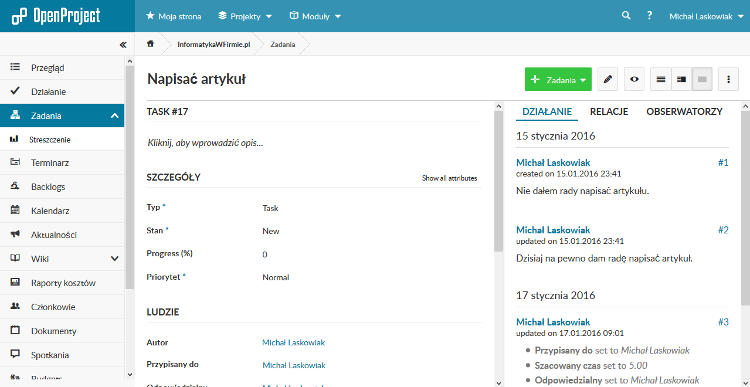The height and width of the screenshot is (387, 750).
Task: Open the help question mark
Action: (x=650, y=16)
